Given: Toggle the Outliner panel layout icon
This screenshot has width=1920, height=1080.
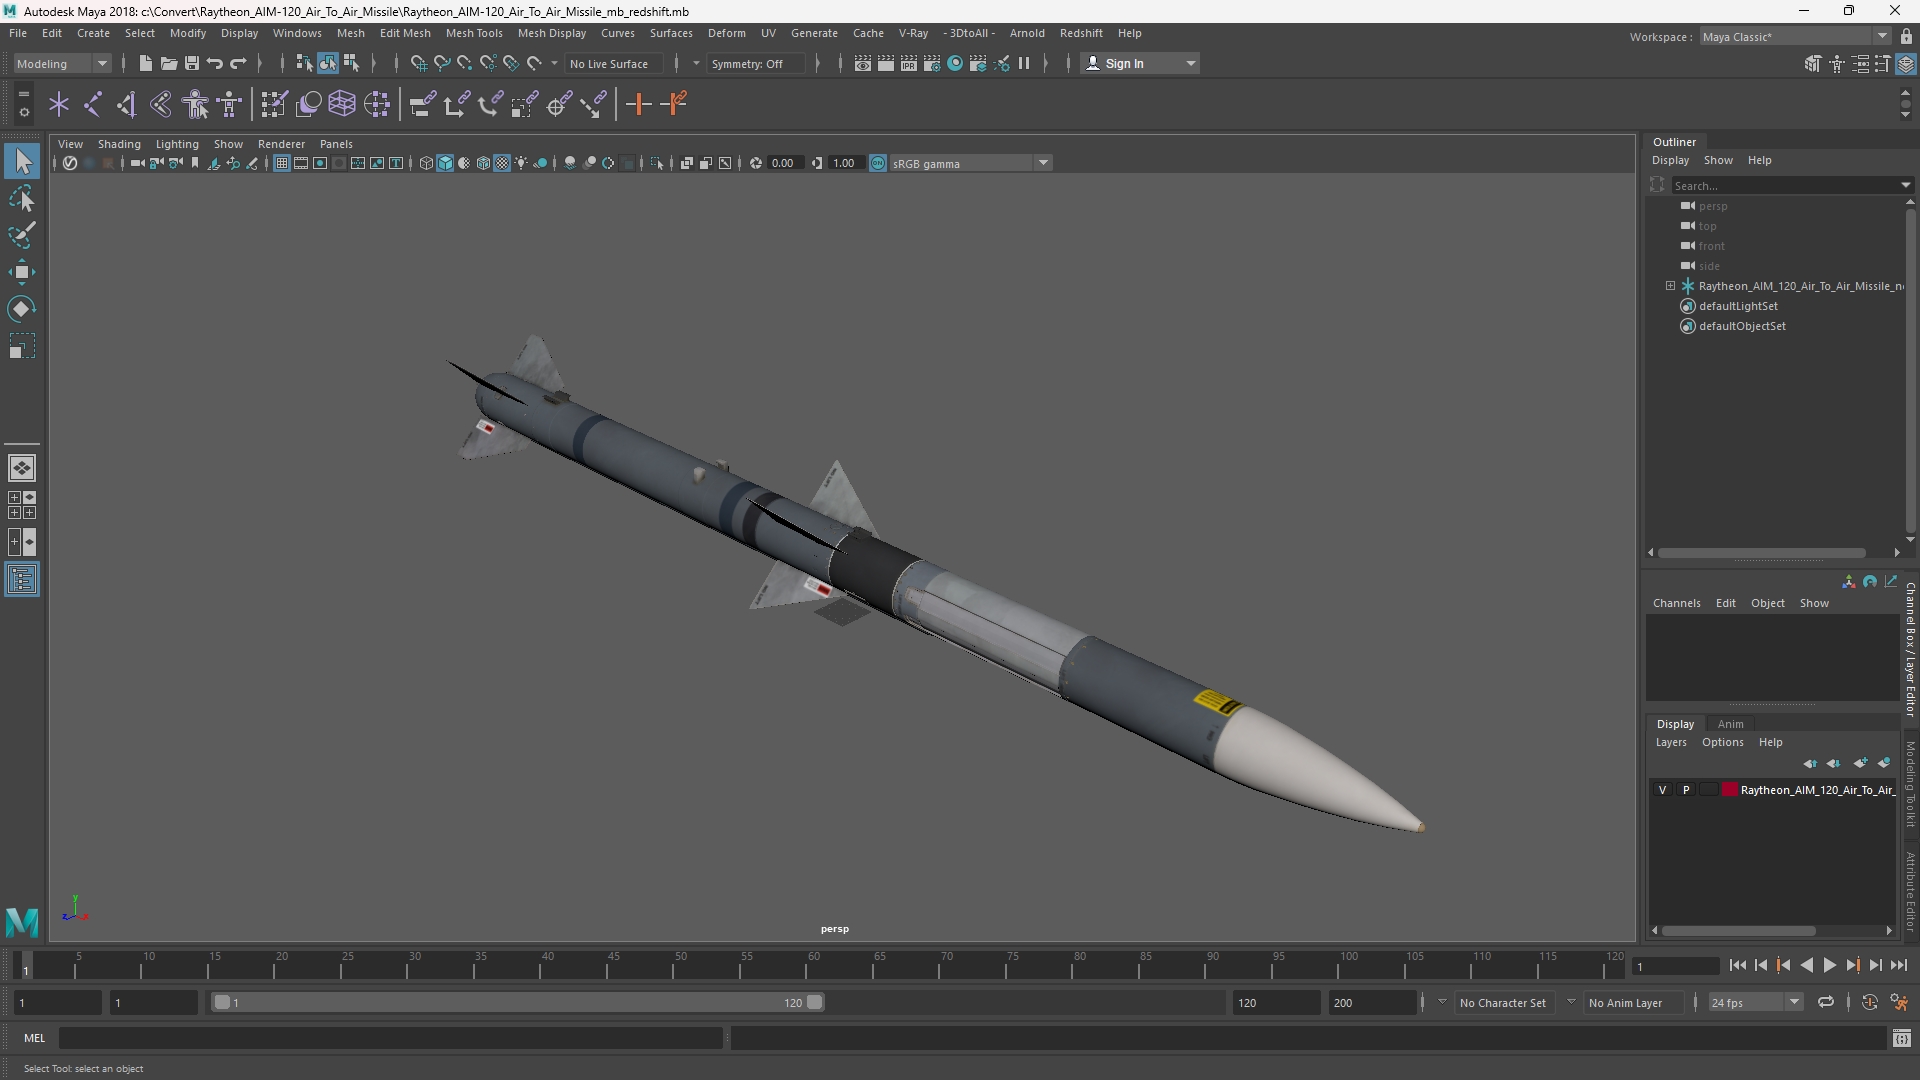Looking at the screenshot, I should [x=22, y=580].
